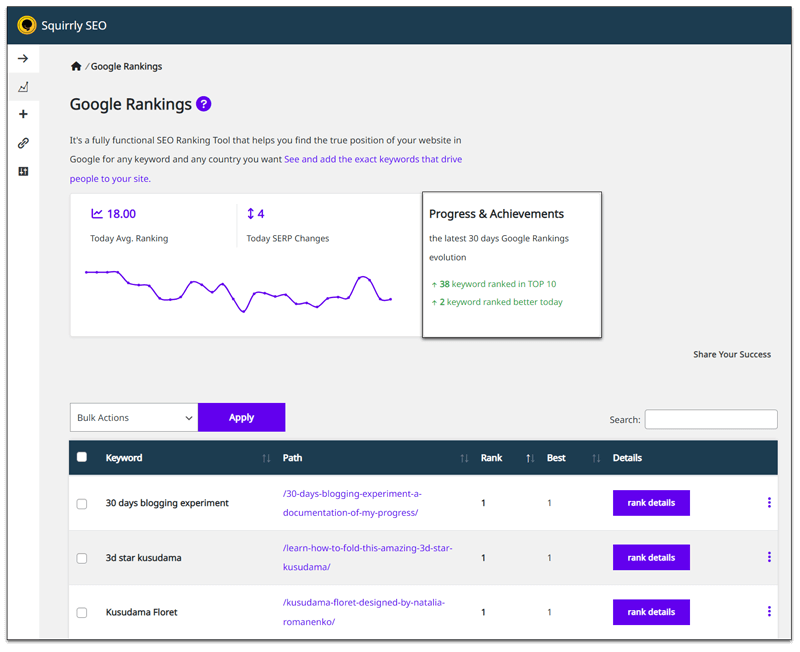Screen dimensions: 800x652
Task: Check the Kusudama Floret row
Action: (x=82, y=612)
